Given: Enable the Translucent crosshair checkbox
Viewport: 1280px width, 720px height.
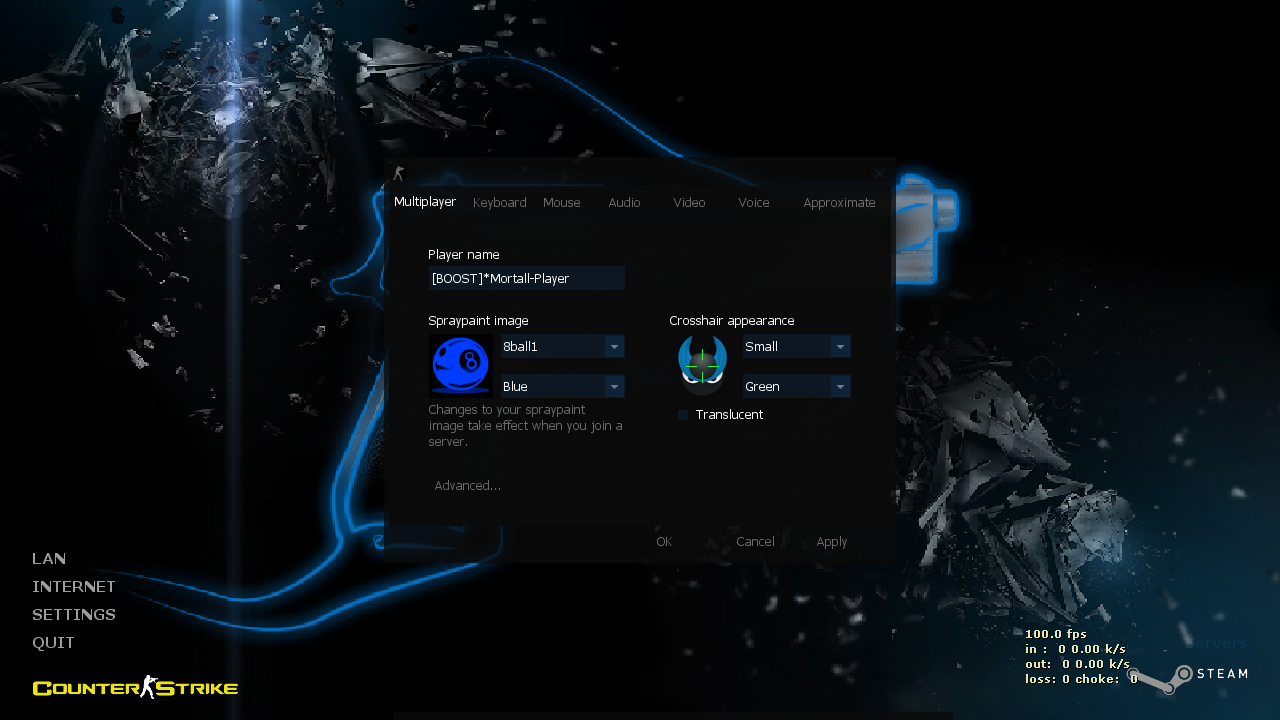Looking at the screenshot, I should 684,415.
